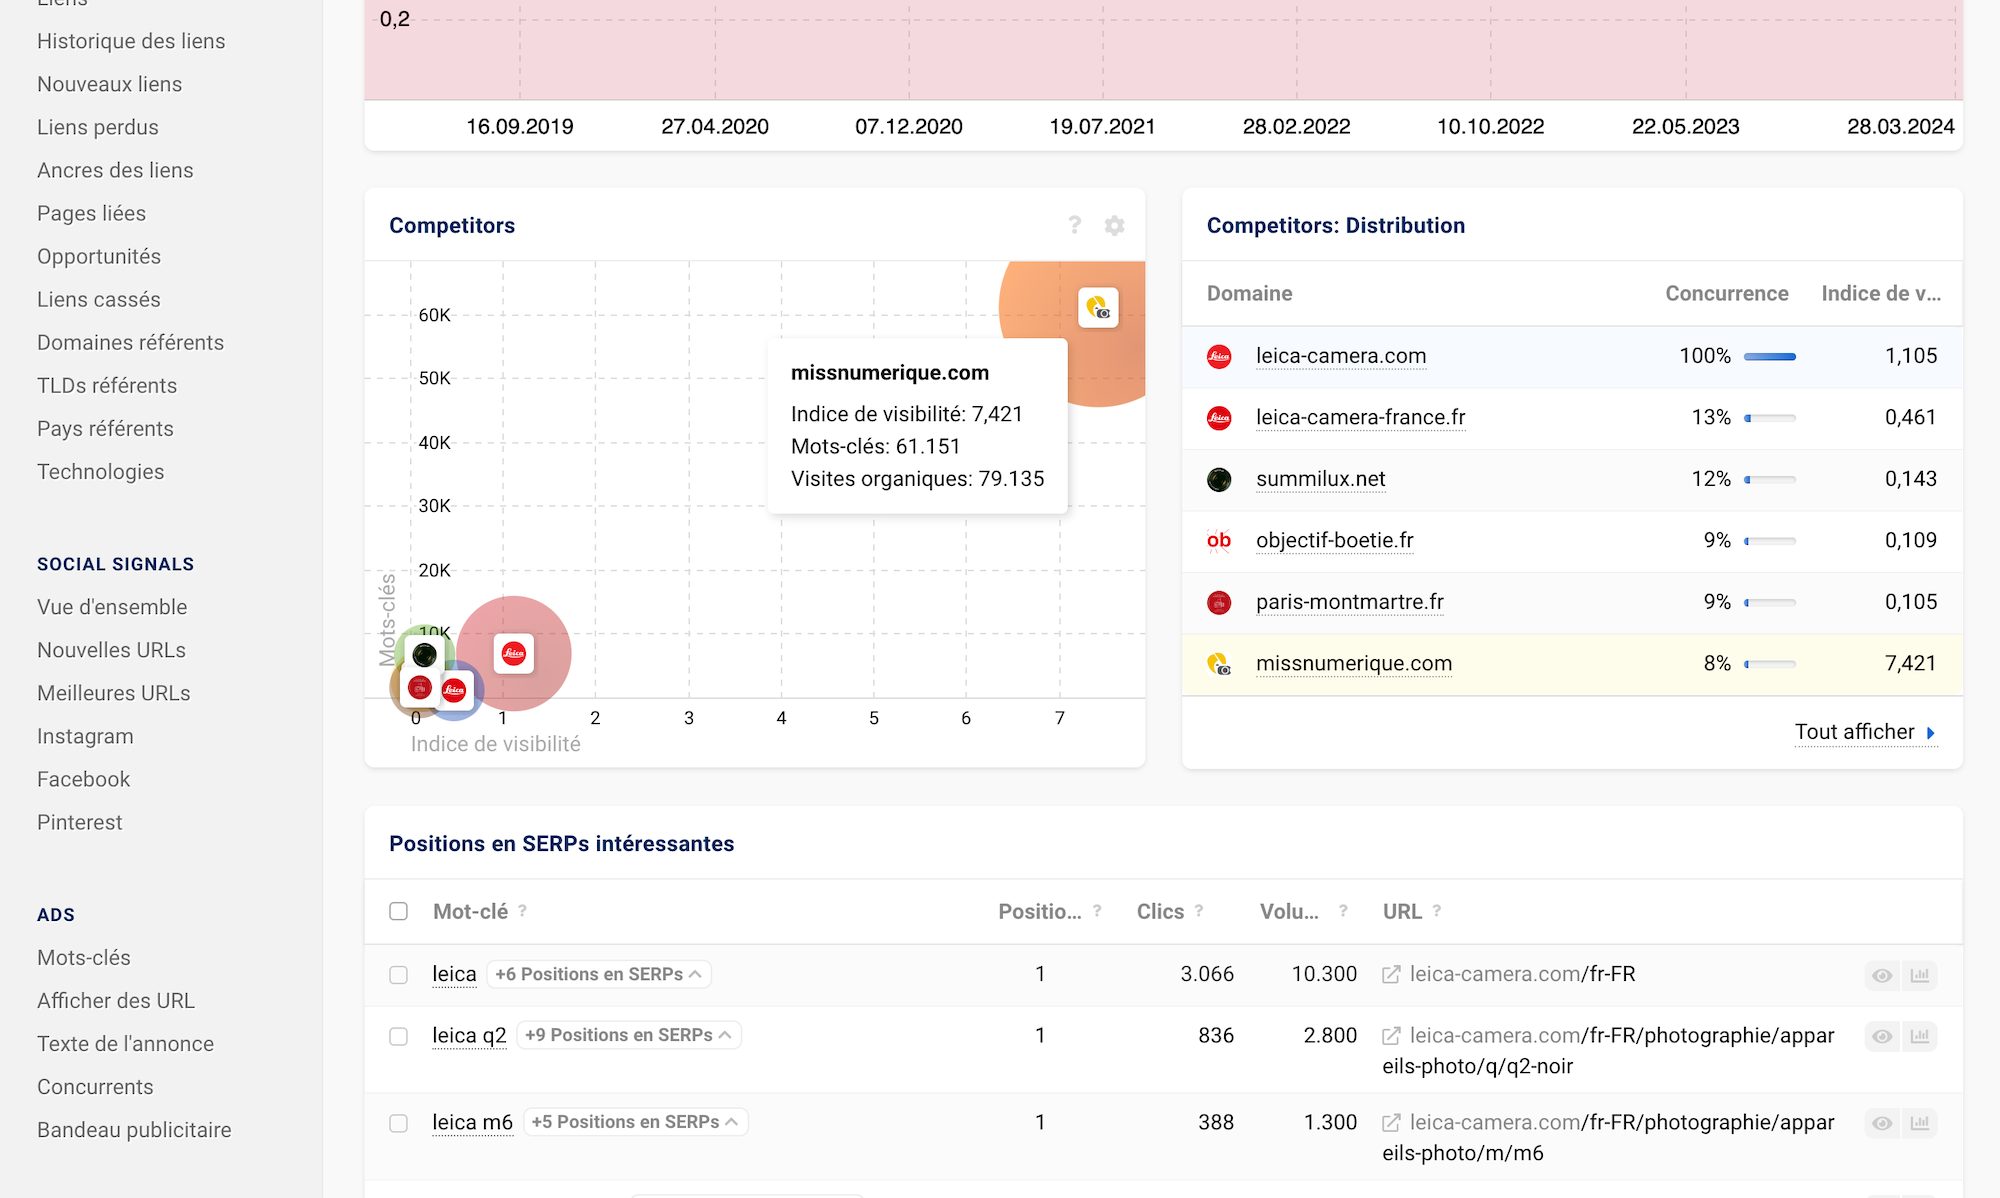Sort by Domaine column header

1250,293
